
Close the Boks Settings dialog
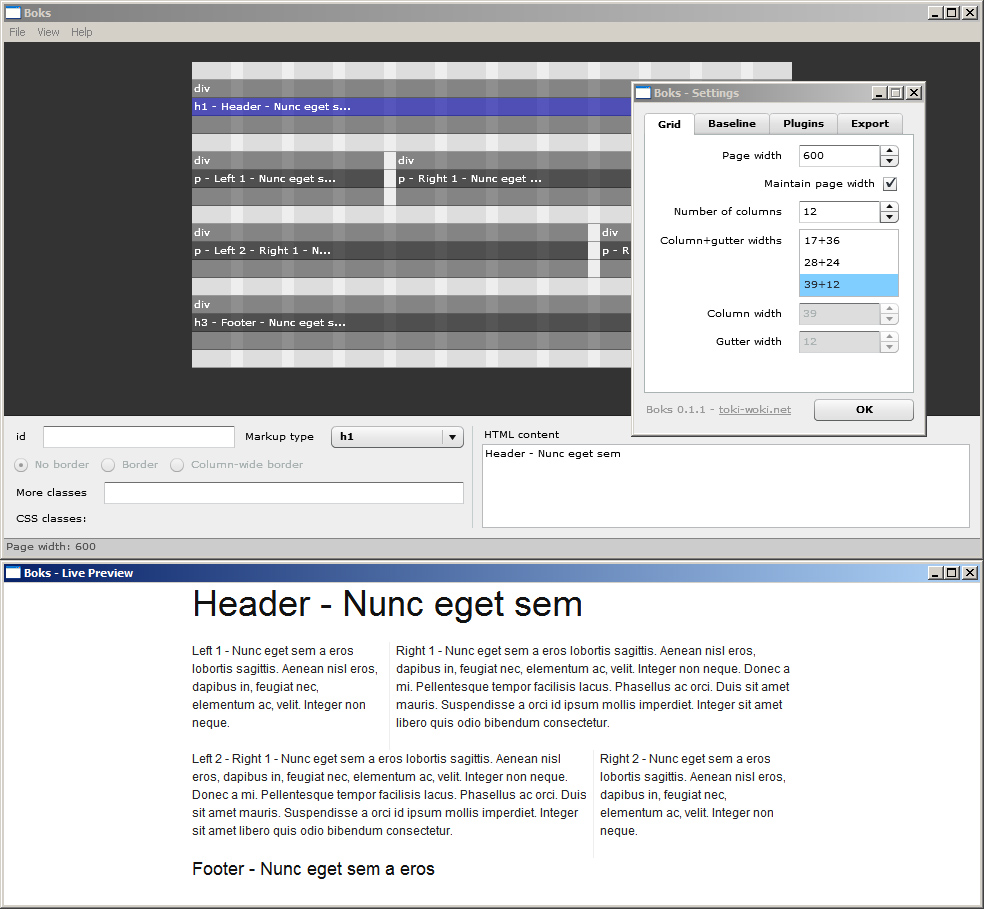[x=913, y=93]
